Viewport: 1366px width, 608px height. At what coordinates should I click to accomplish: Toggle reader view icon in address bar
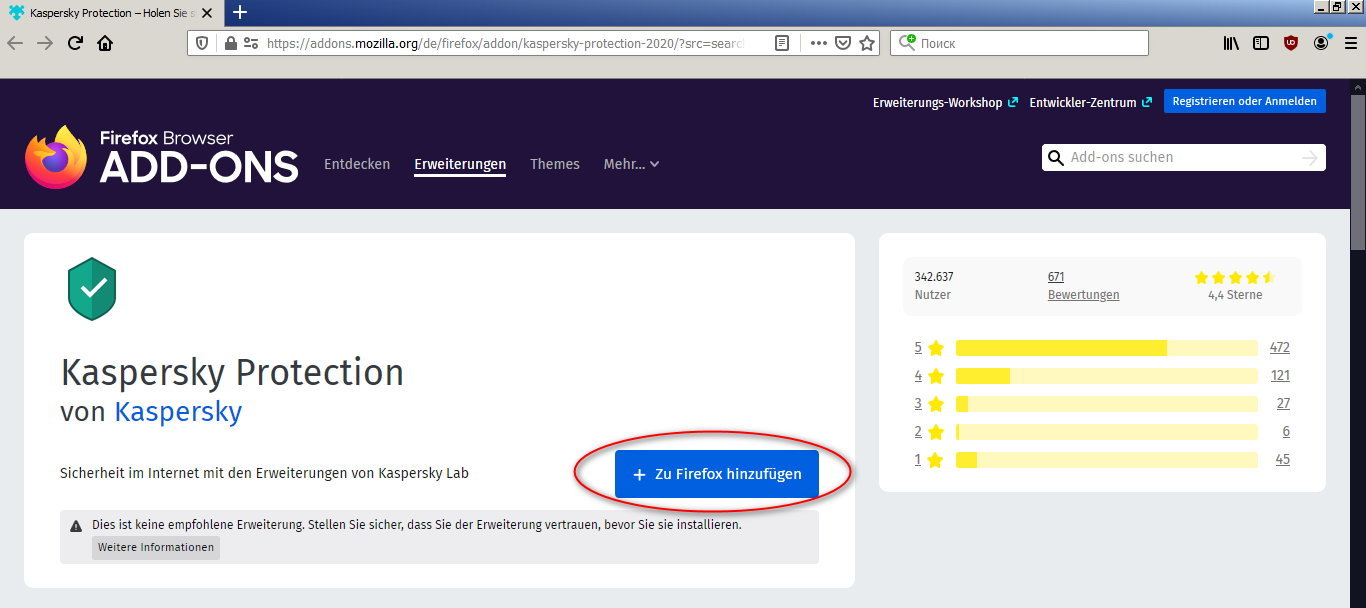[782, 43]
